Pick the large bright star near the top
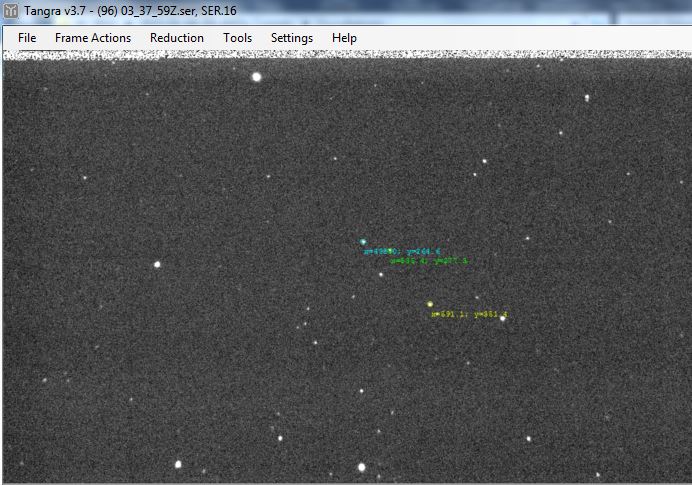Screen dimensions: 692x485 pyautogui.click(x=257, y=76)
